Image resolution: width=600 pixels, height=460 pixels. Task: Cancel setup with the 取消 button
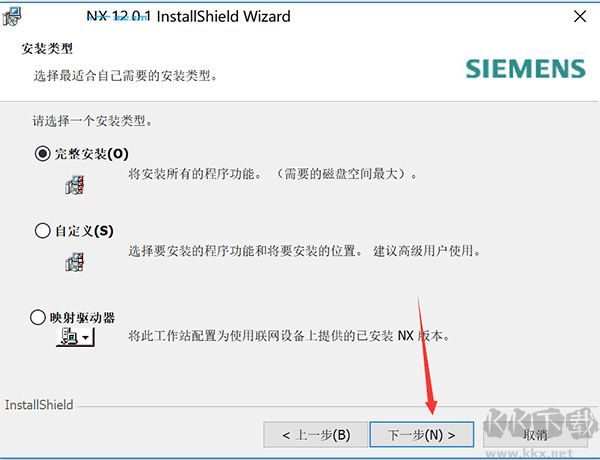tap(535, 435)
